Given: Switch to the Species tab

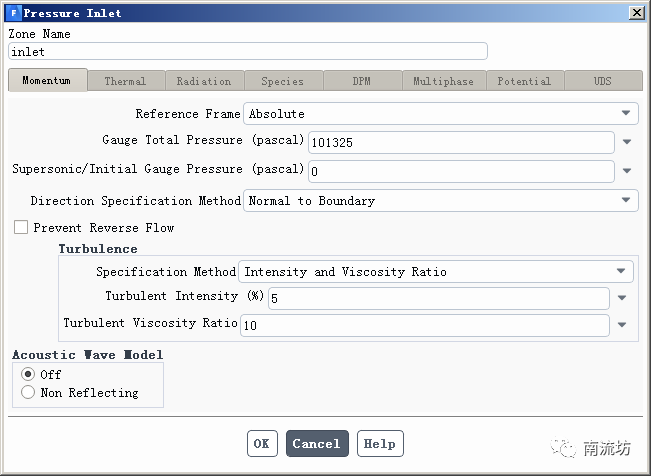Looking at the screenshot, I should [x=283, y=81].
